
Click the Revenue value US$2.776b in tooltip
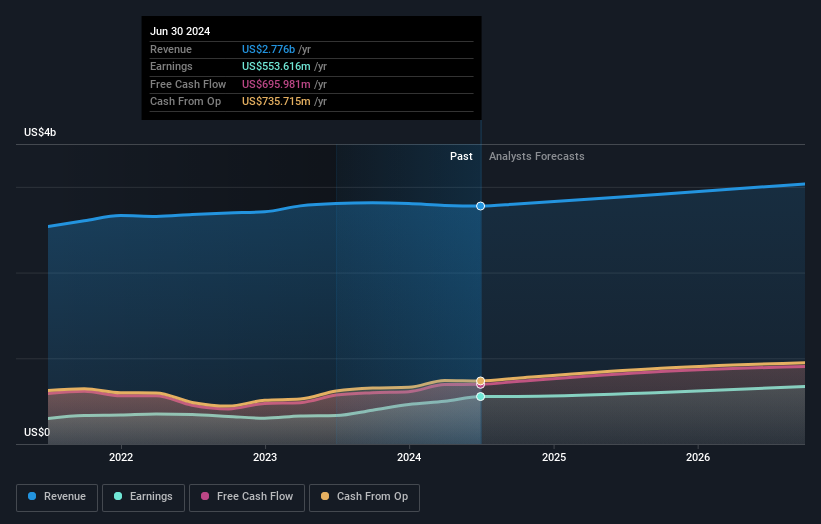click(268, 49)
